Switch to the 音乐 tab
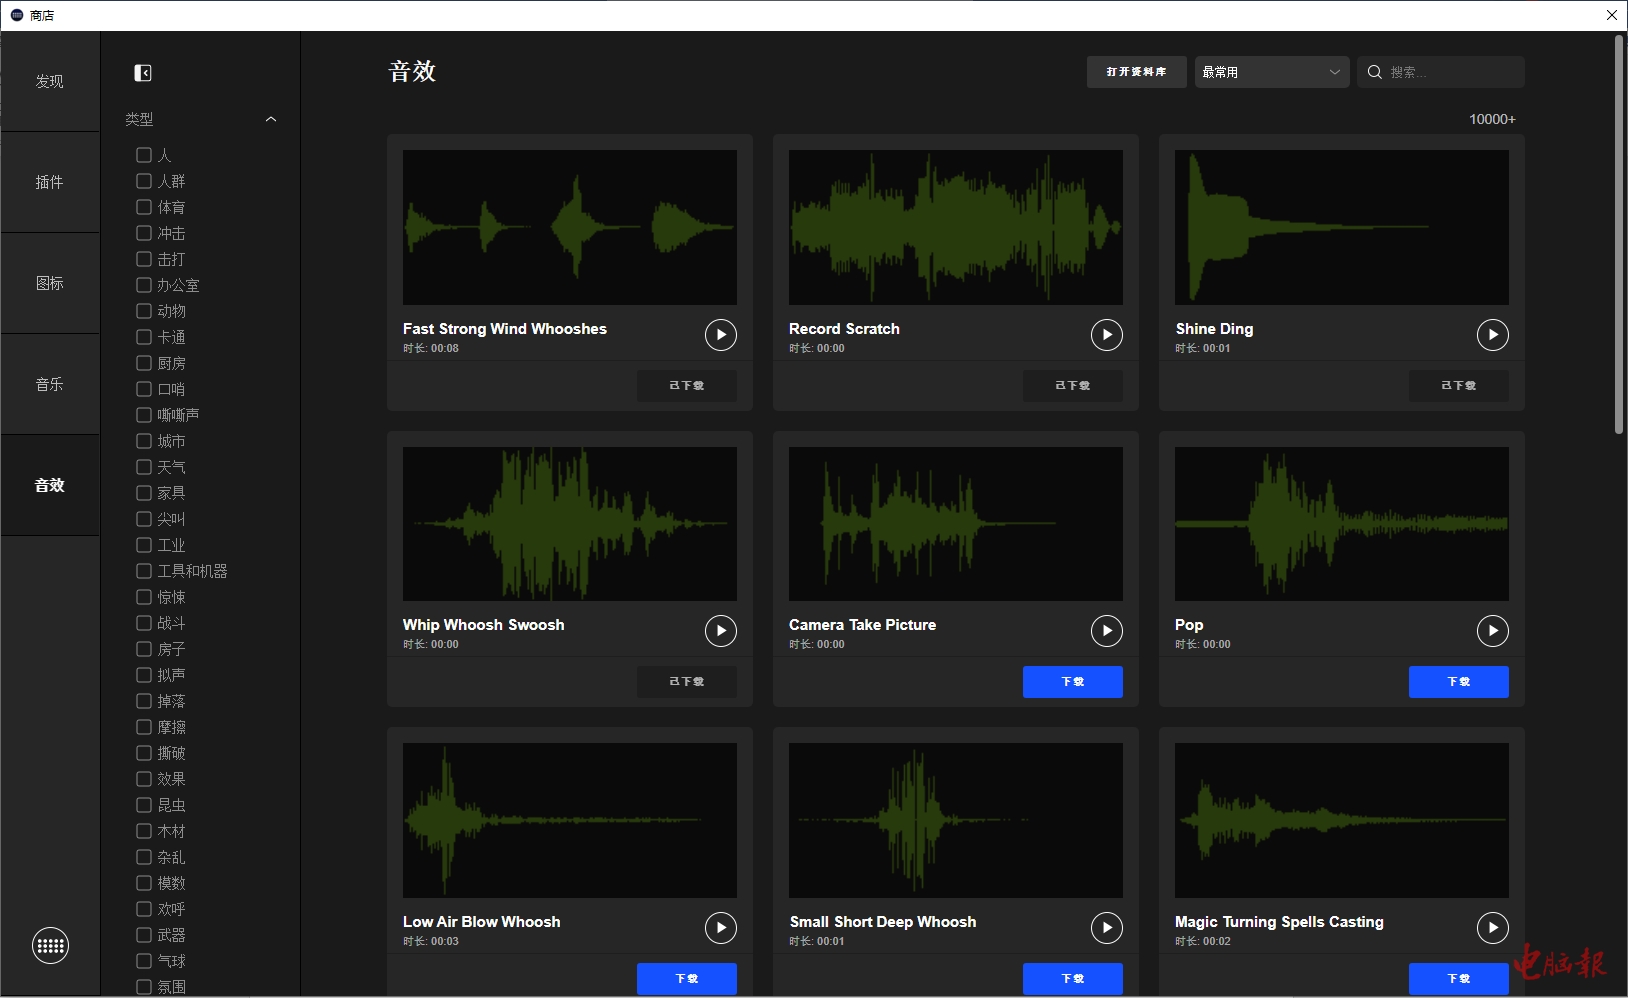The width and height of the screenshot is (1628, 998). pyautogui.click(x=50, y=384)
